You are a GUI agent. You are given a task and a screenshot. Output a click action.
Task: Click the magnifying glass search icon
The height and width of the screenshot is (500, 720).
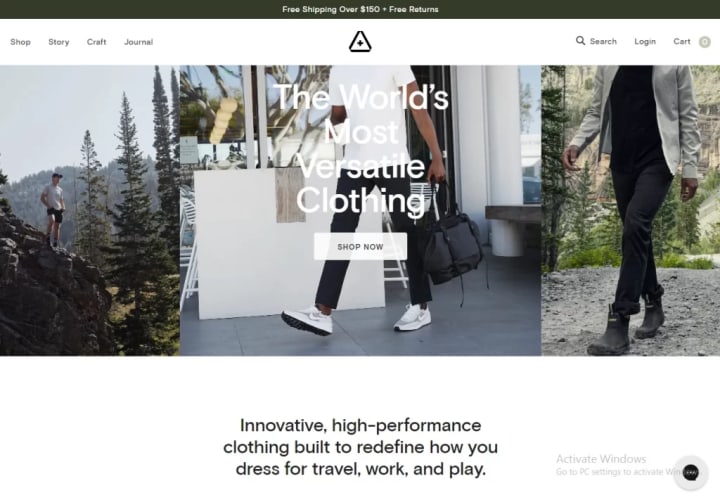580,41
